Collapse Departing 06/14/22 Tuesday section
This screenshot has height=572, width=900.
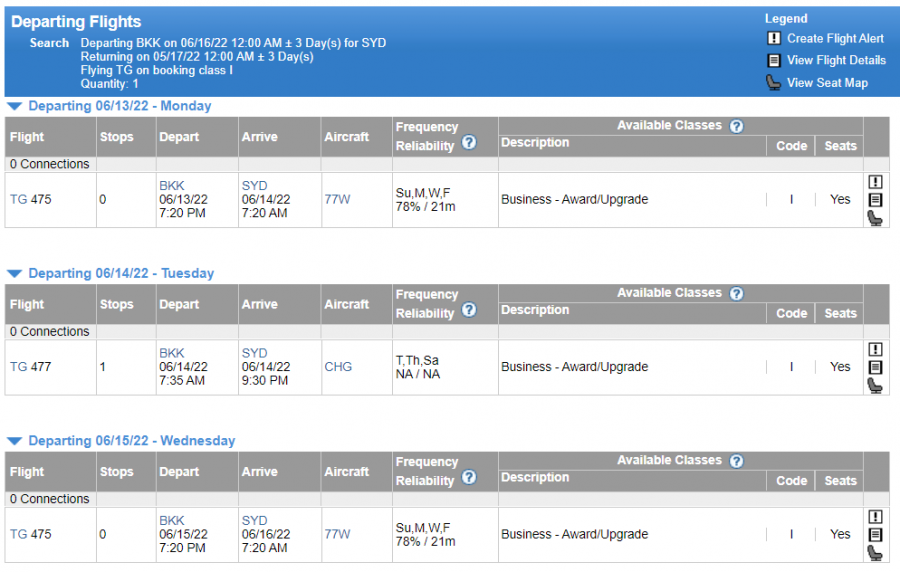tap(14, 273)
